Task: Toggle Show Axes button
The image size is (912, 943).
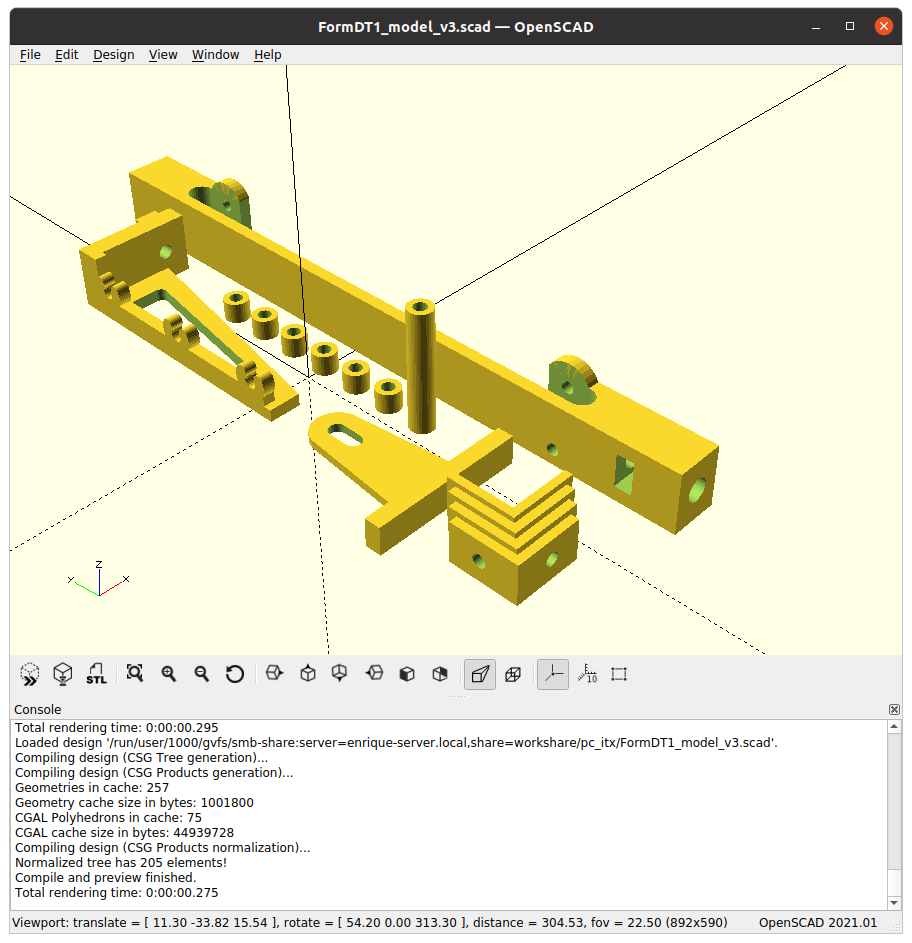Action: [553, 674]
